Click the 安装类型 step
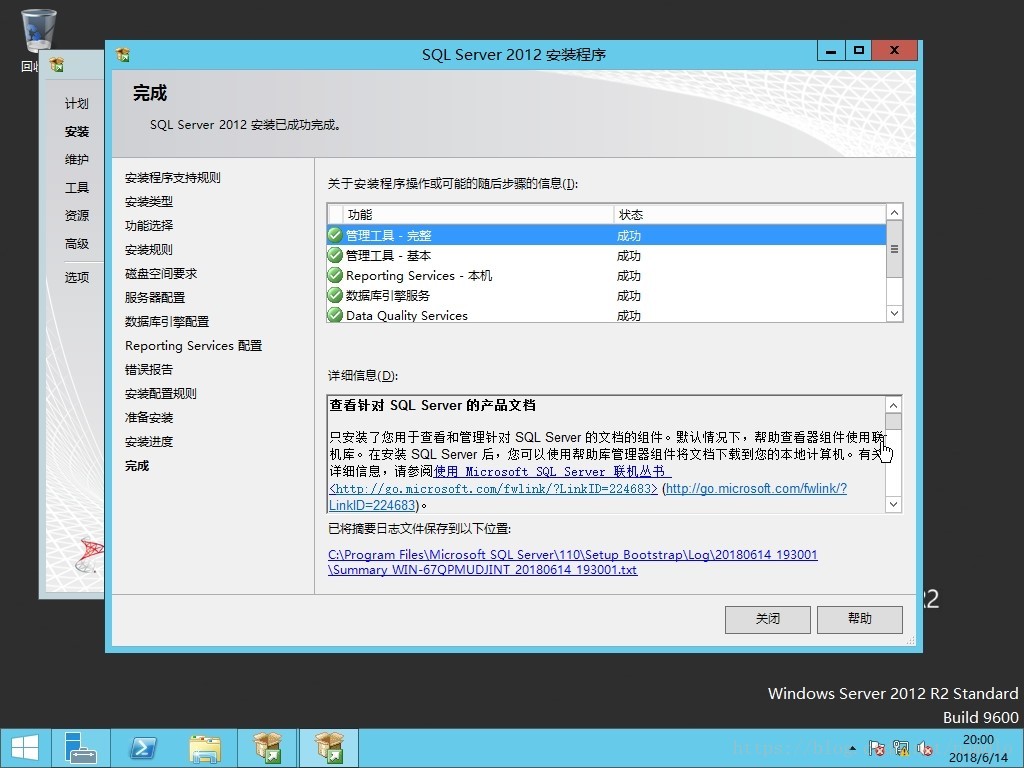This screenshot has width=1024, height=768. pyautogui.click(x=149, y=202)
